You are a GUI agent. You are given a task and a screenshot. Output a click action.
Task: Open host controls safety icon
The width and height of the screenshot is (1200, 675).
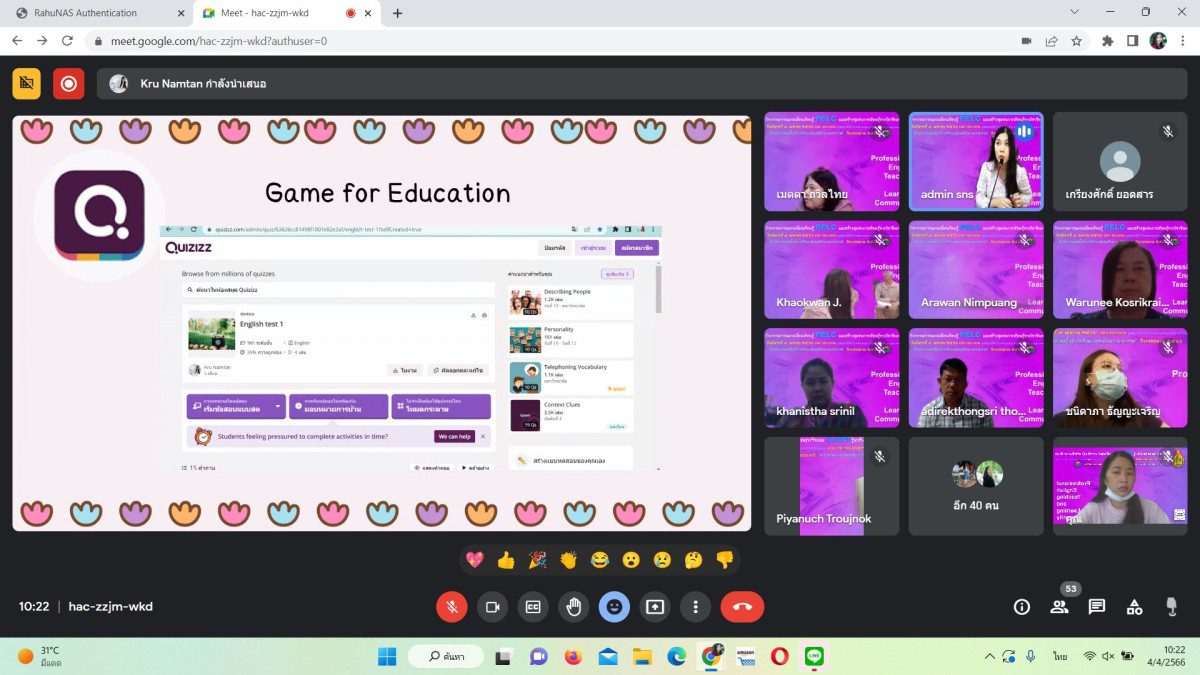pos(1171,606)
